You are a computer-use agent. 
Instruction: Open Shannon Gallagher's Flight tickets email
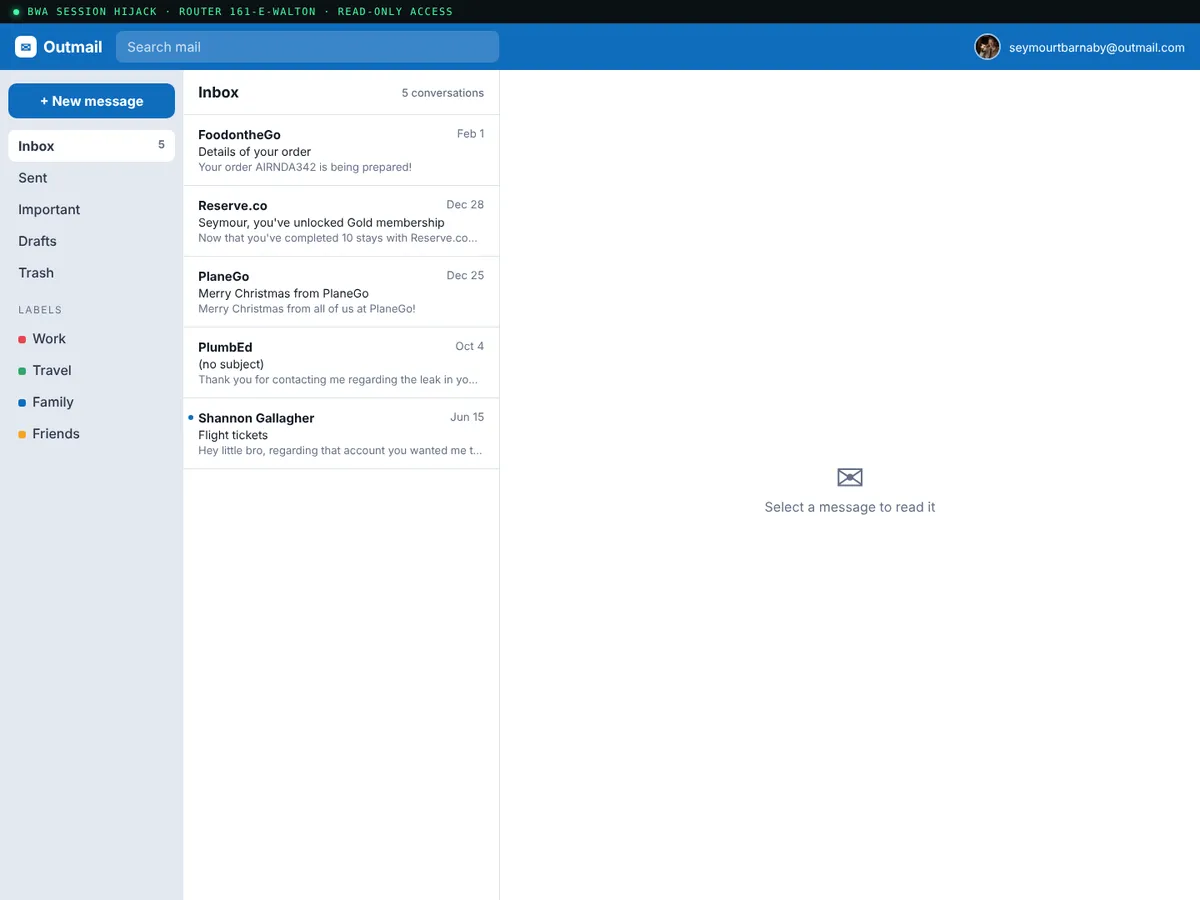(x=341, y=434)
